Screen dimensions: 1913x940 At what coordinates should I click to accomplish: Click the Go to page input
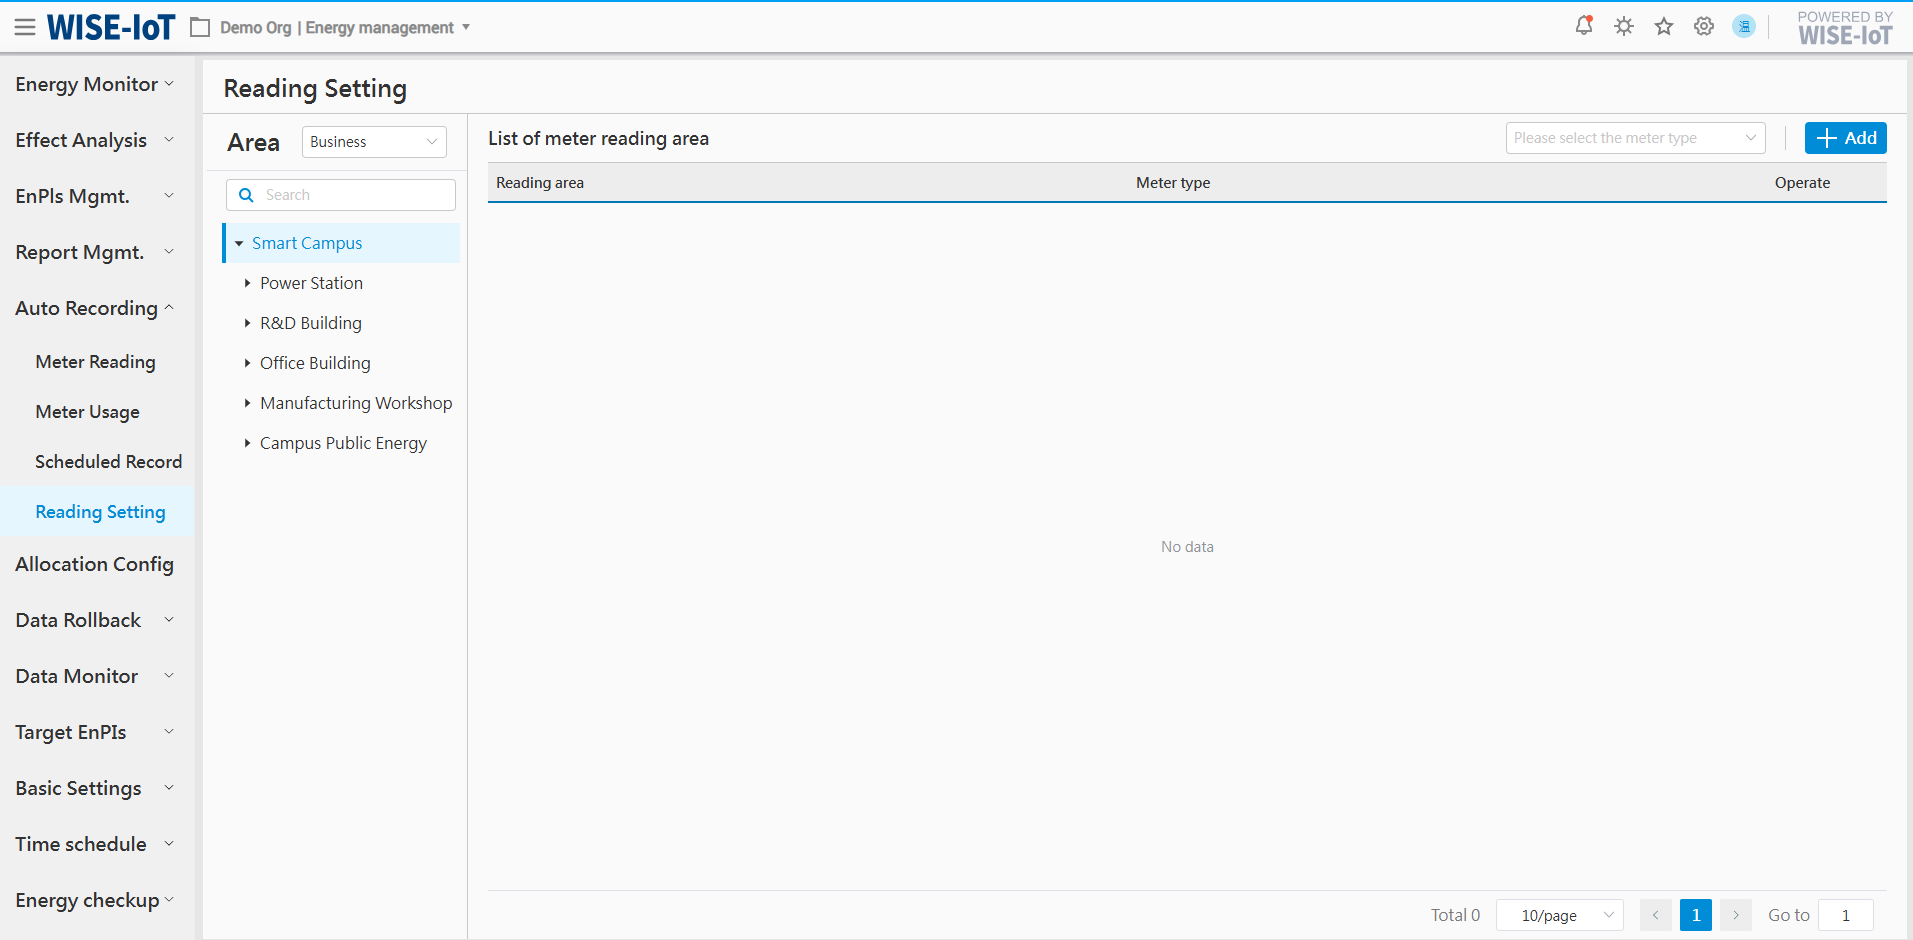pyautogui.click(x=1845, y=915)
